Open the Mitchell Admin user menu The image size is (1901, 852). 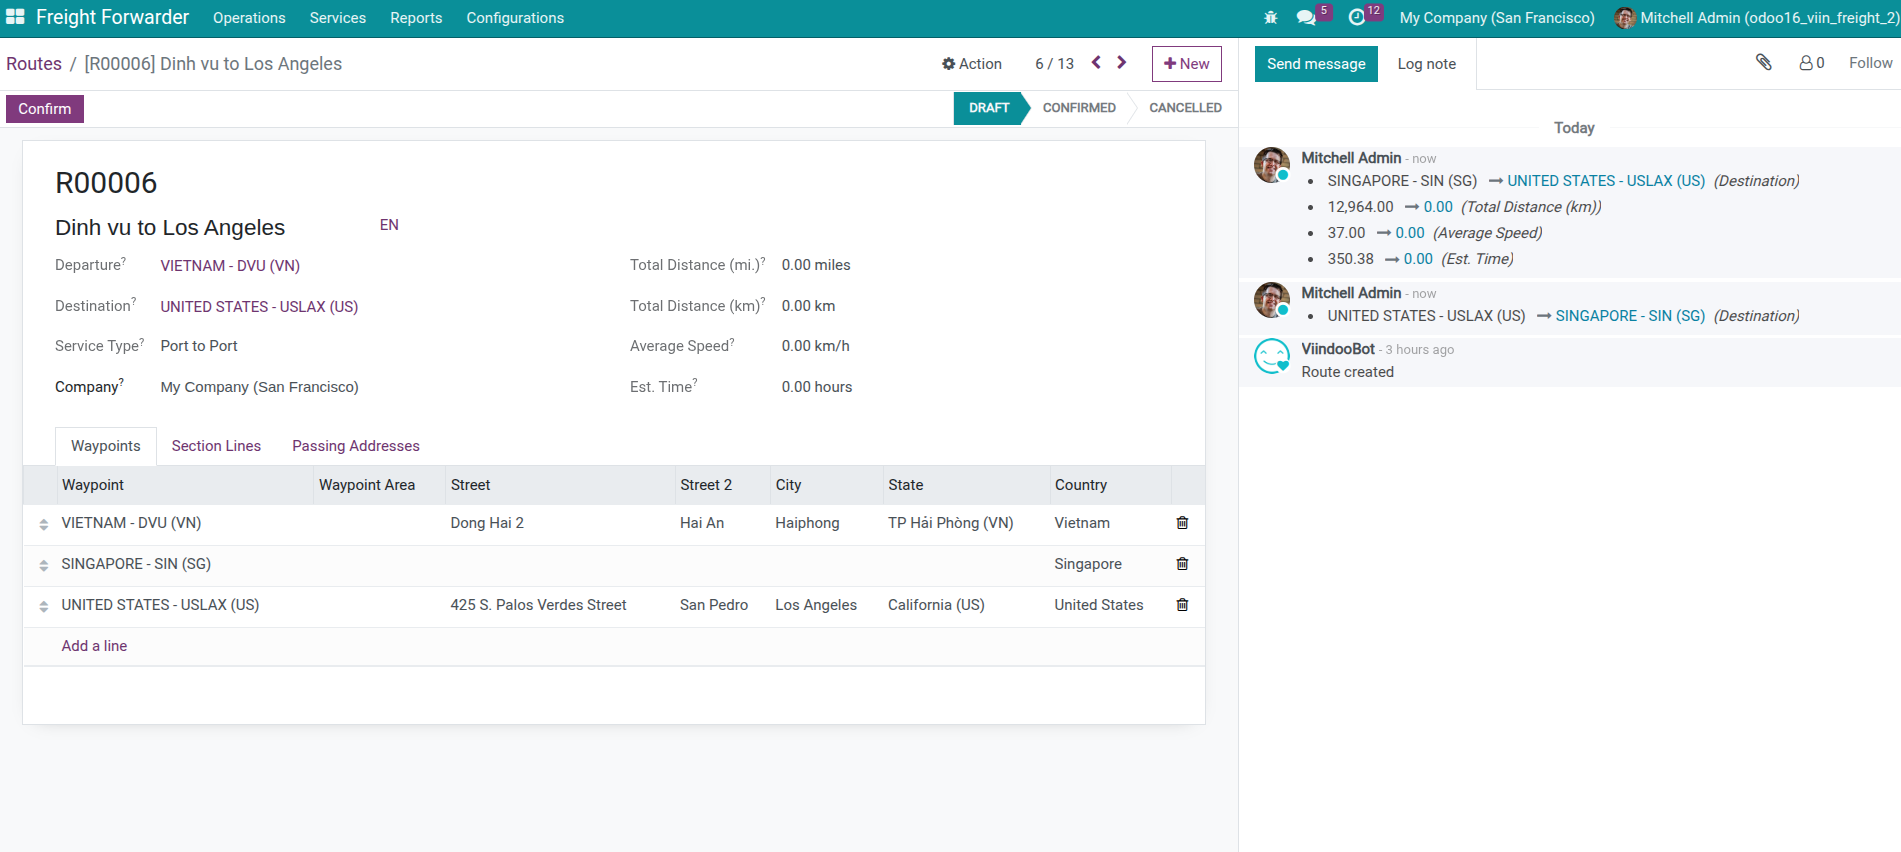(1756, 18)
